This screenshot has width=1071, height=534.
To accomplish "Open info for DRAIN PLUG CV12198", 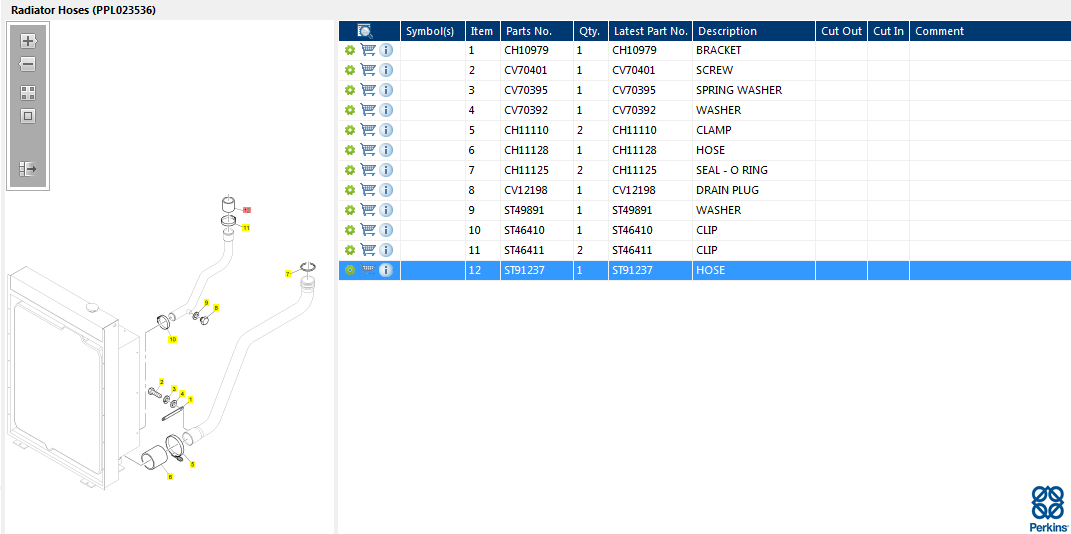I will point(386,190).
